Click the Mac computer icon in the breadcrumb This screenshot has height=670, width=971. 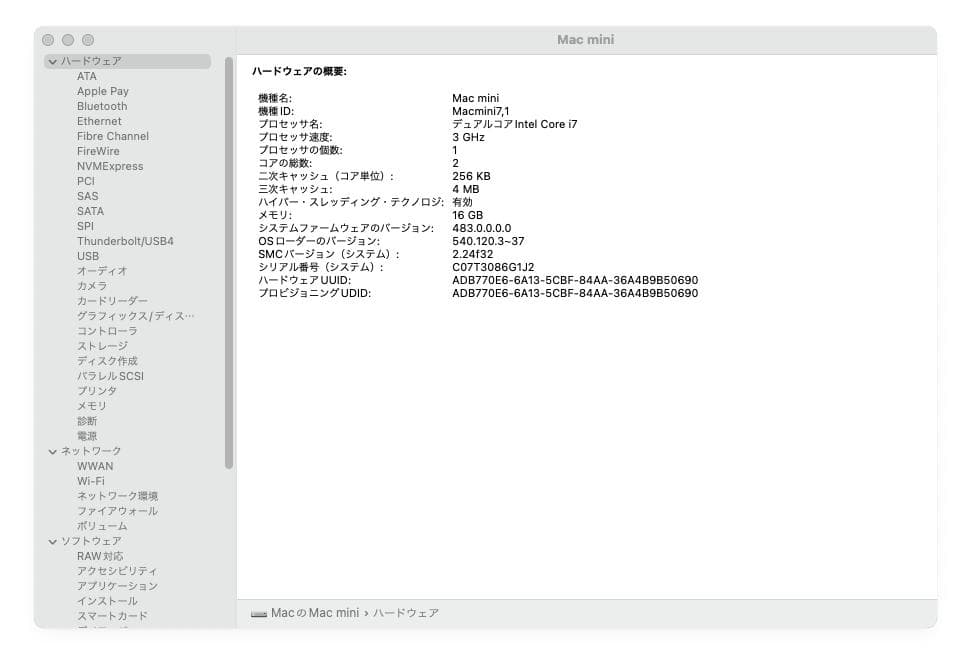pos(258,613)
